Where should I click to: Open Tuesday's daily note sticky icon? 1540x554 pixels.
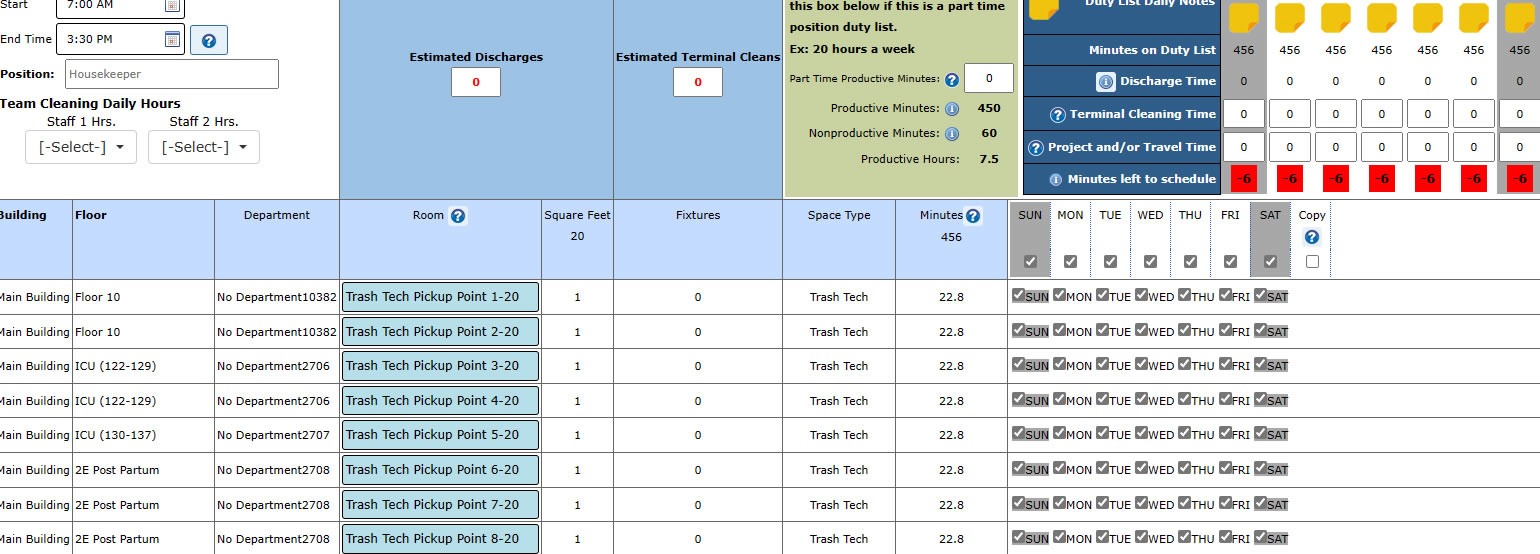click(x=1335, y=18)
